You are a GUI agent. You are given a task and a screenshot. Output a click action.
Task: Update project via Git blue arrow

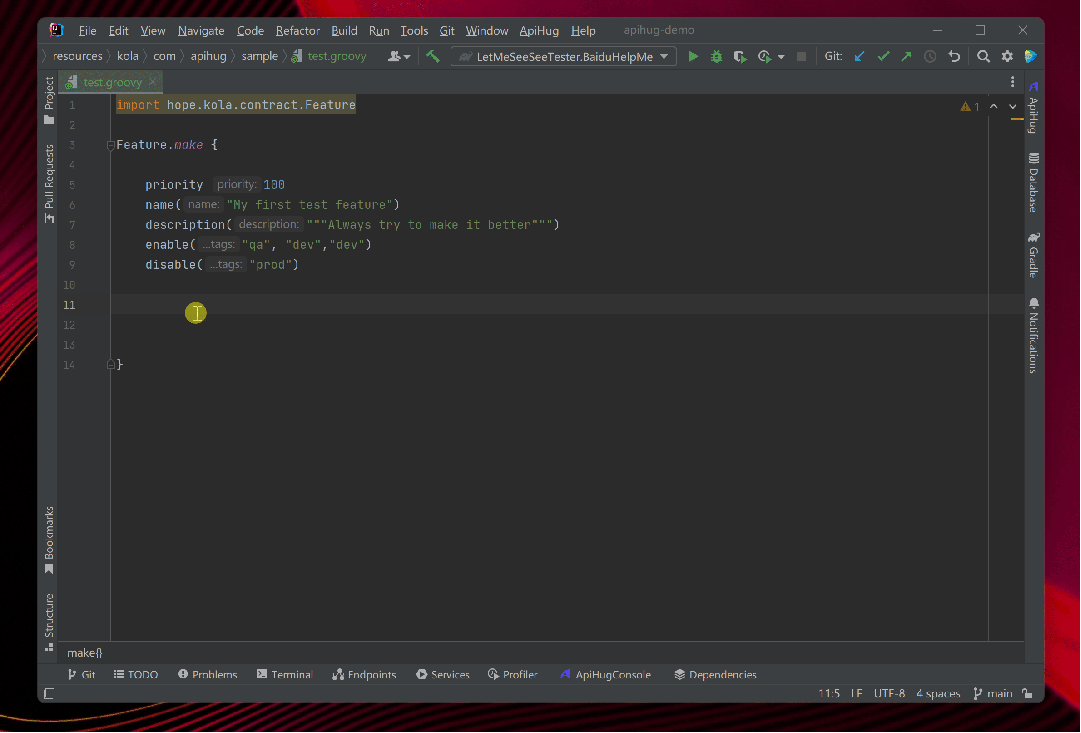pyautogui.click(x=859, y=57)
